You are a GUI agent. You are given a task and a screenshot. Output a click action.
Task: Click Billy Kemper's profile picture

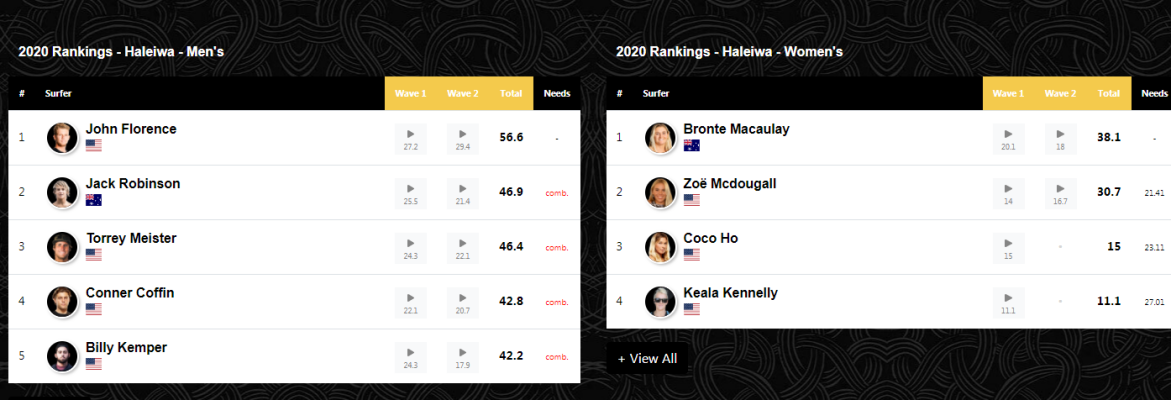(x=62, y=356)
